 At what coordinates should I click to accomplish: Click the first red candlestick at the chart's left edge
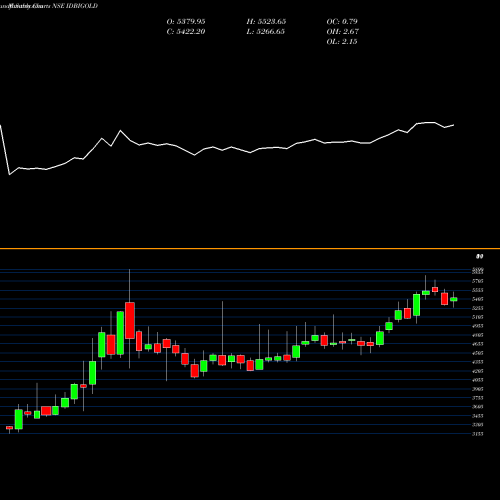point(9,428)
